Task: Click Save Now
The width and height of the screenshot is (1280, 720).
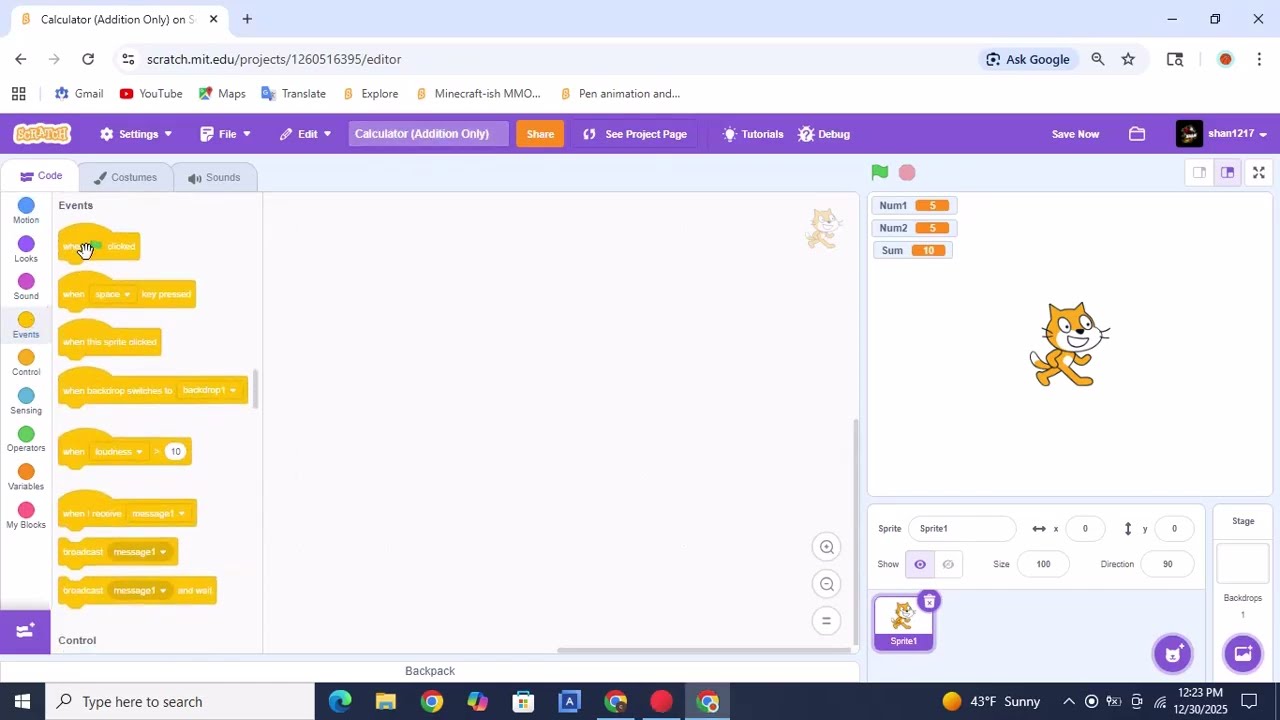Action: pos(1075,134)
